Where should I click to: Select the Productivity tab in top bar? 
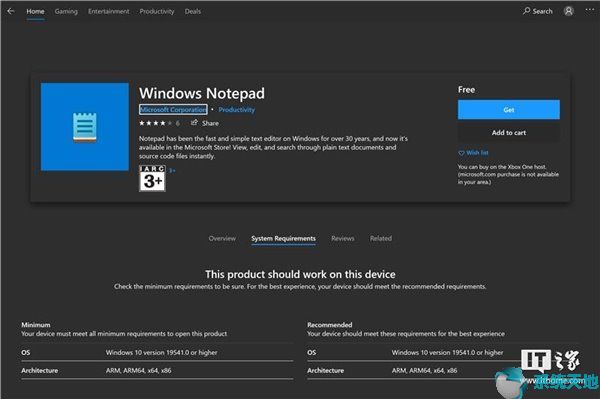tap(157, 11)
